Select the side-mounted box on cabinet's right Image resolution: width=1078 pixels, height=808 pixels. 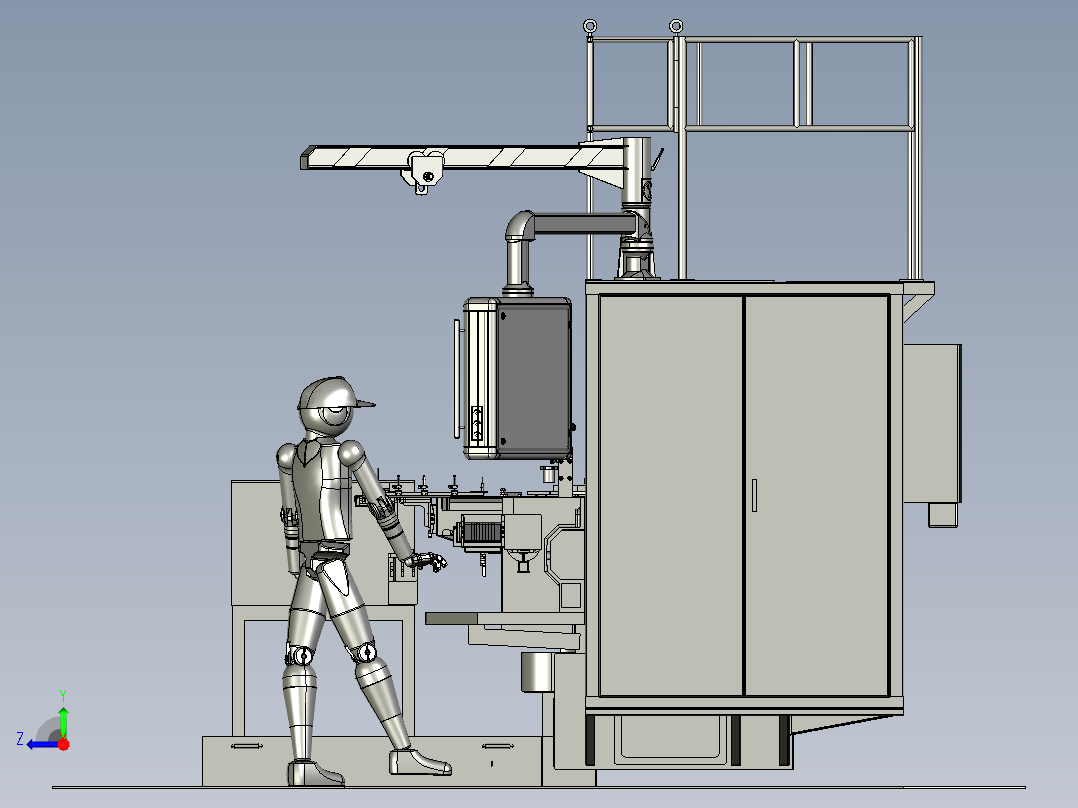pos(932,423)
